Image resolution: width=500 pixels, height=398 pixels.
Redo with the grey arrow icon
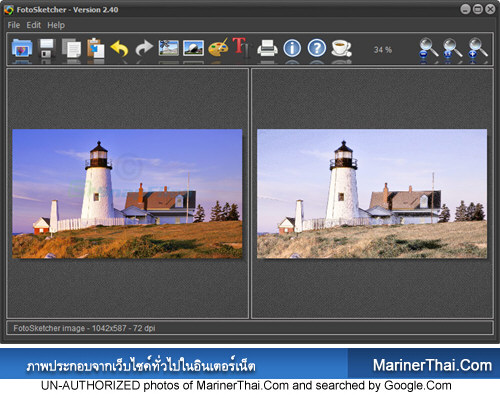click(144, 48)
